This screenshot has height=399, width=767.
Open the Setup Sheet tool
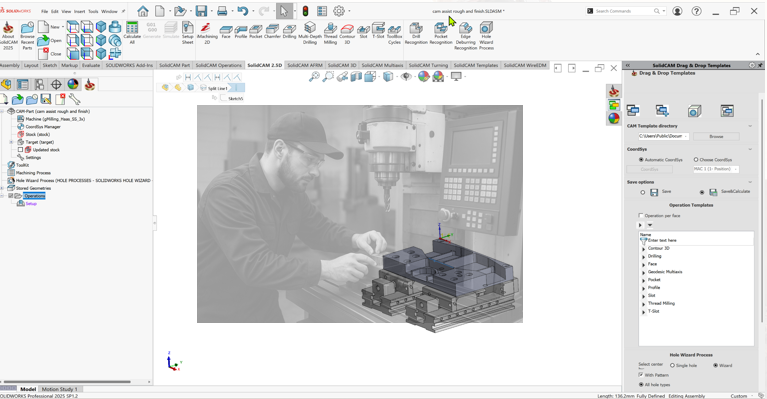(x=188, y=33)
